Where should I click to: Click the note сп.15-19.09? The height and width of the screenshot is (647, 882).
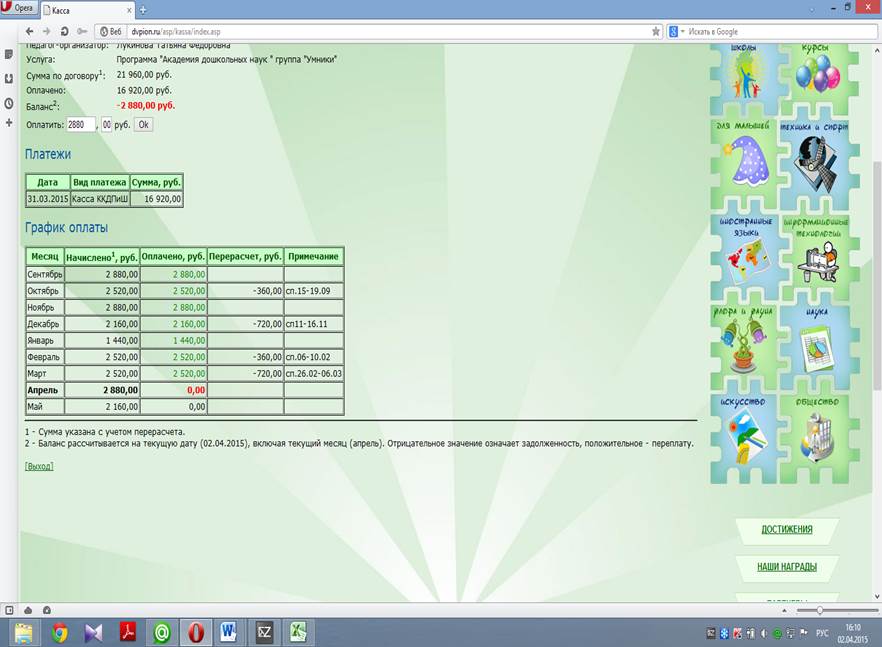(x=308, y=291)
